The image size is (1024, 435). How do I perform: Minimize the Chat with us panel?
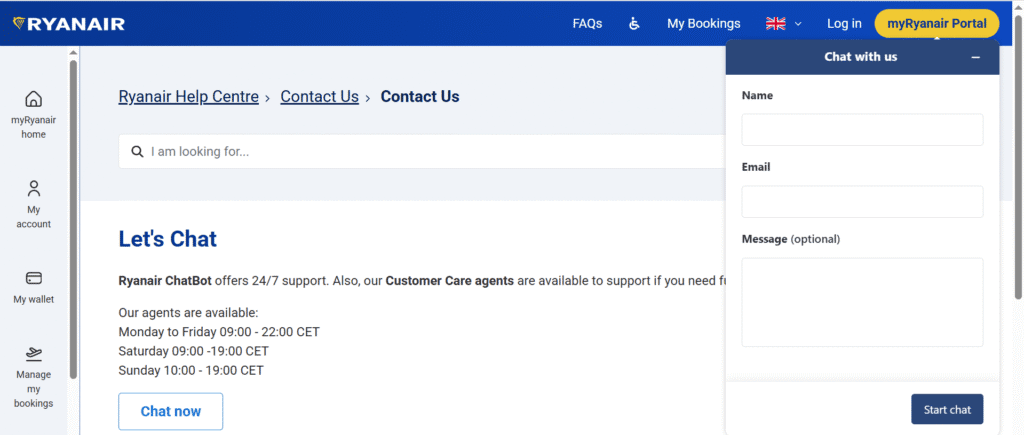pos(976,57)
